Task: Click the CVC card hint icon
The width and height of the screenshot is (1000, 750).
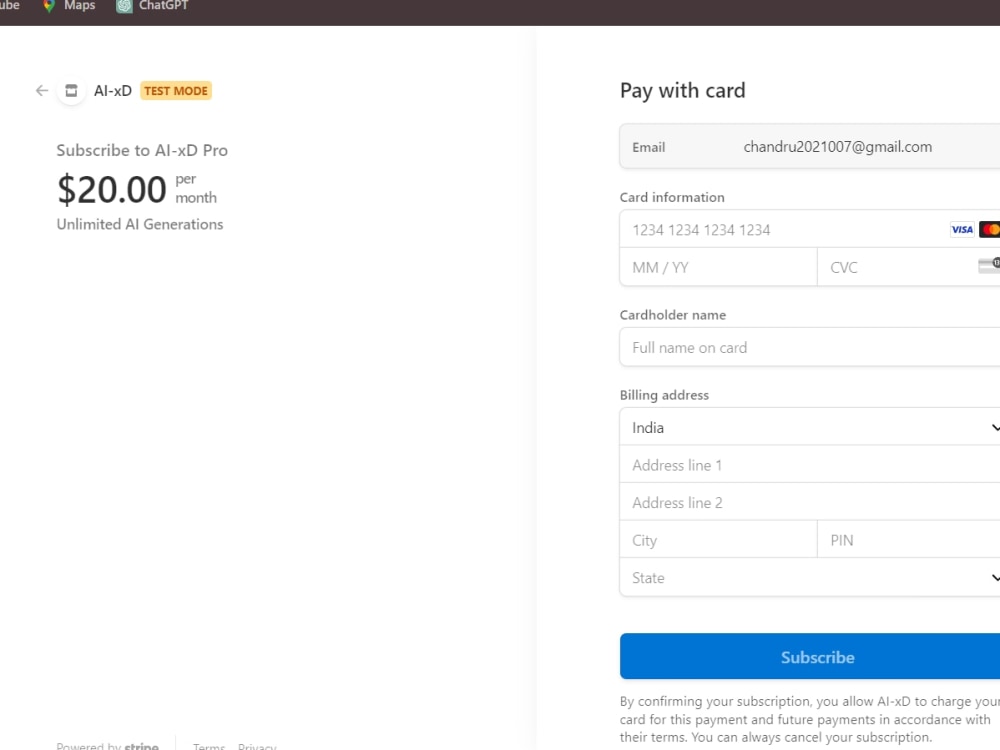Action: click(989, 265)
